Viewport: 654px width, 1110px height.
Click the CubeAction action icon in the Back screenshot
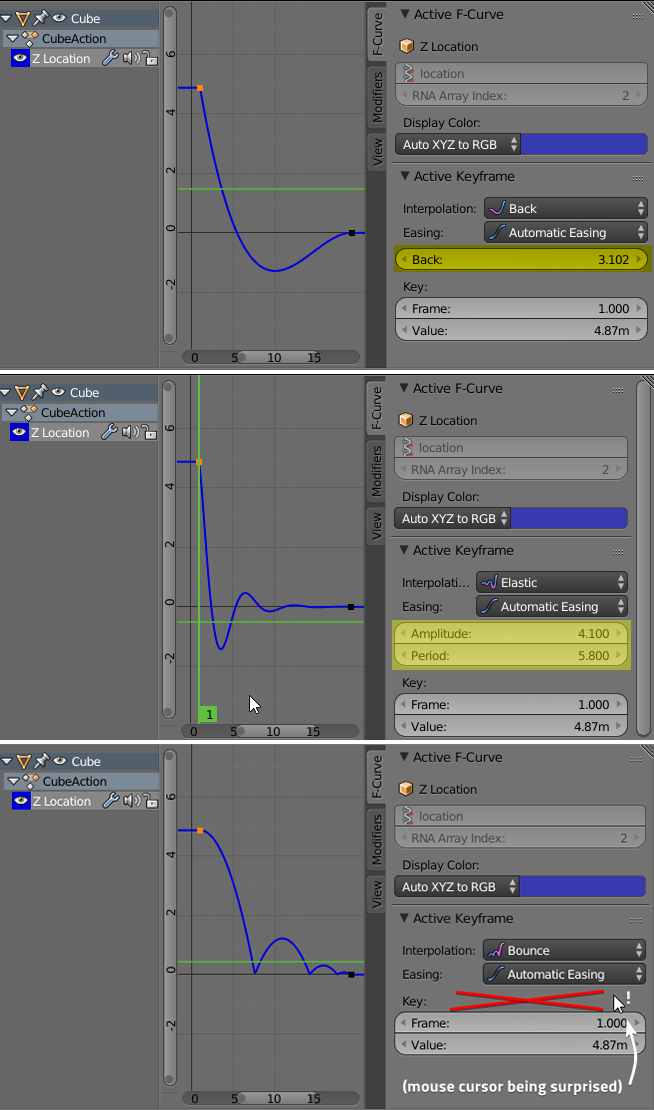(x=30, y=38)
